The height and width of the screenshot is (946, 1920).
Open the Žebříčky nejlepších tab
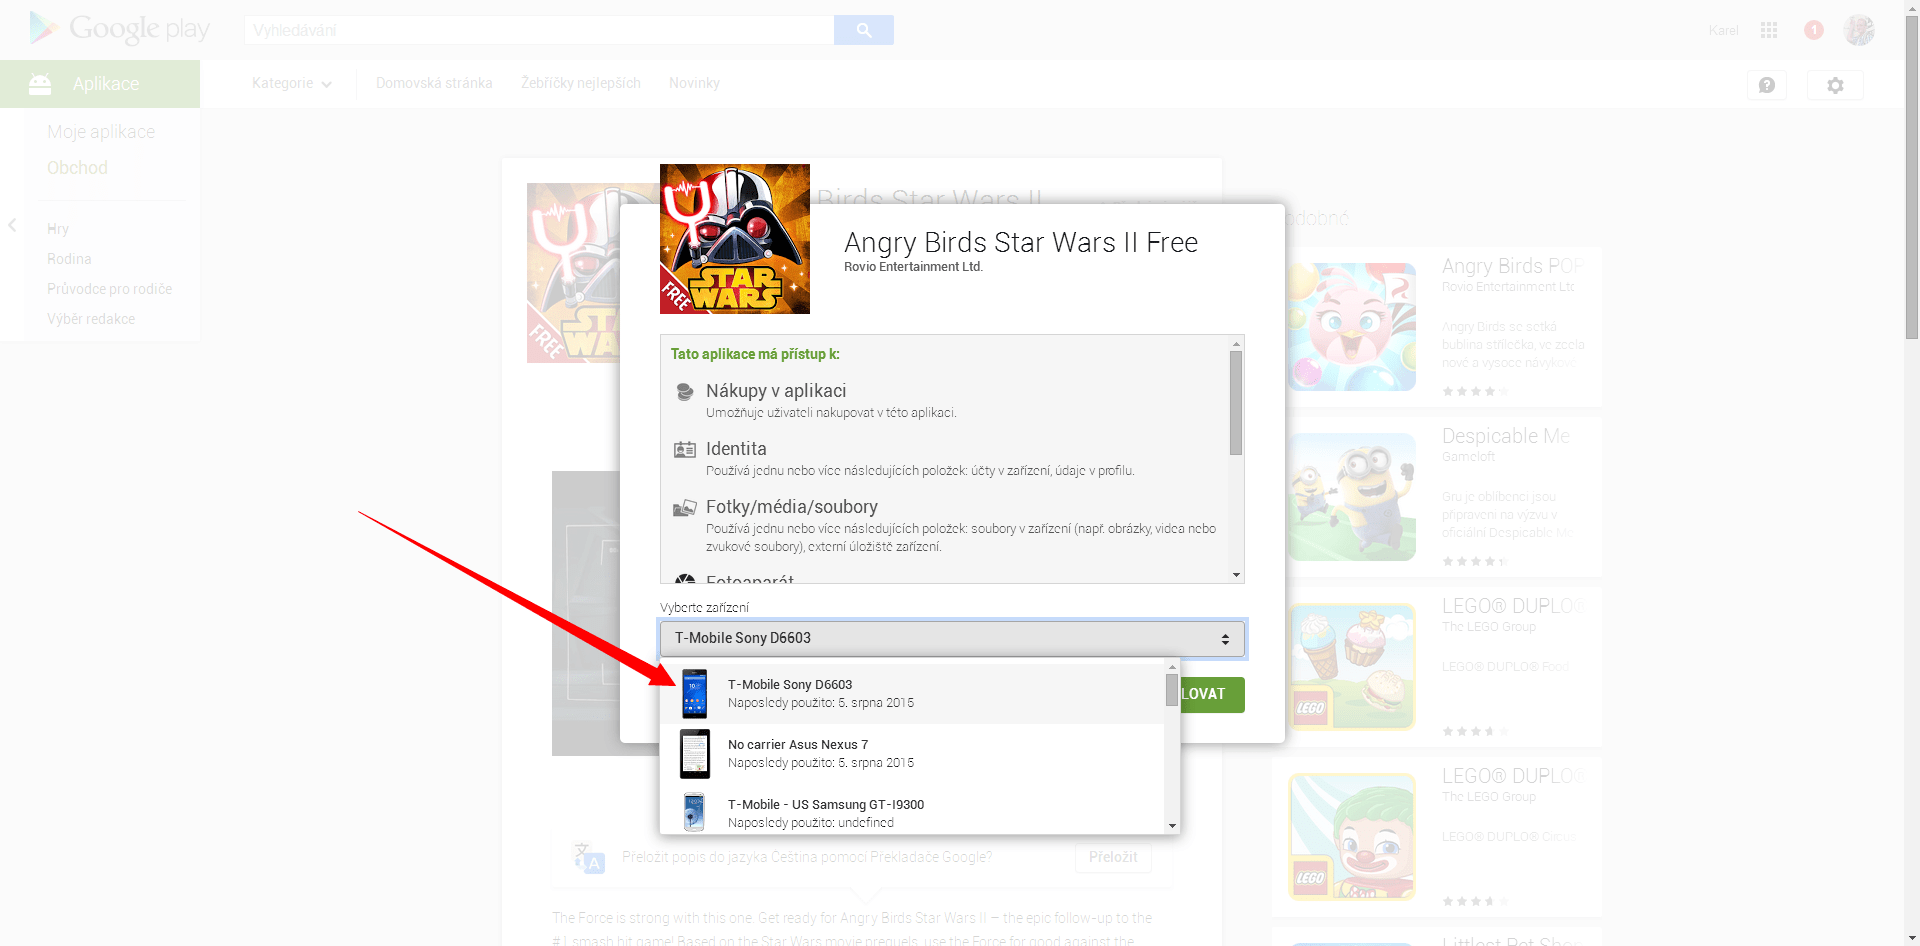coord(581,83)
